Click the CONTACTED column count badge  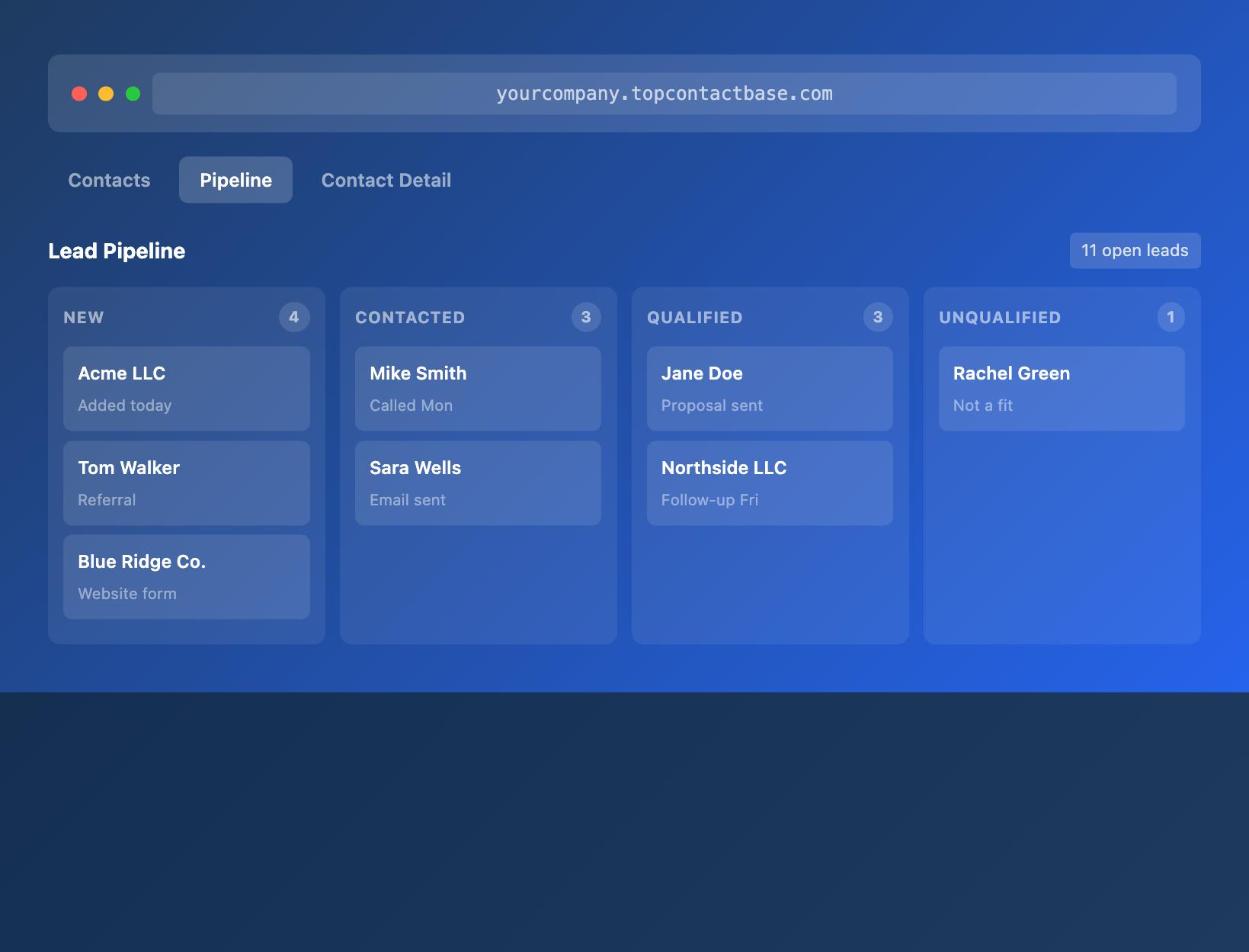(x=586, y=317)
